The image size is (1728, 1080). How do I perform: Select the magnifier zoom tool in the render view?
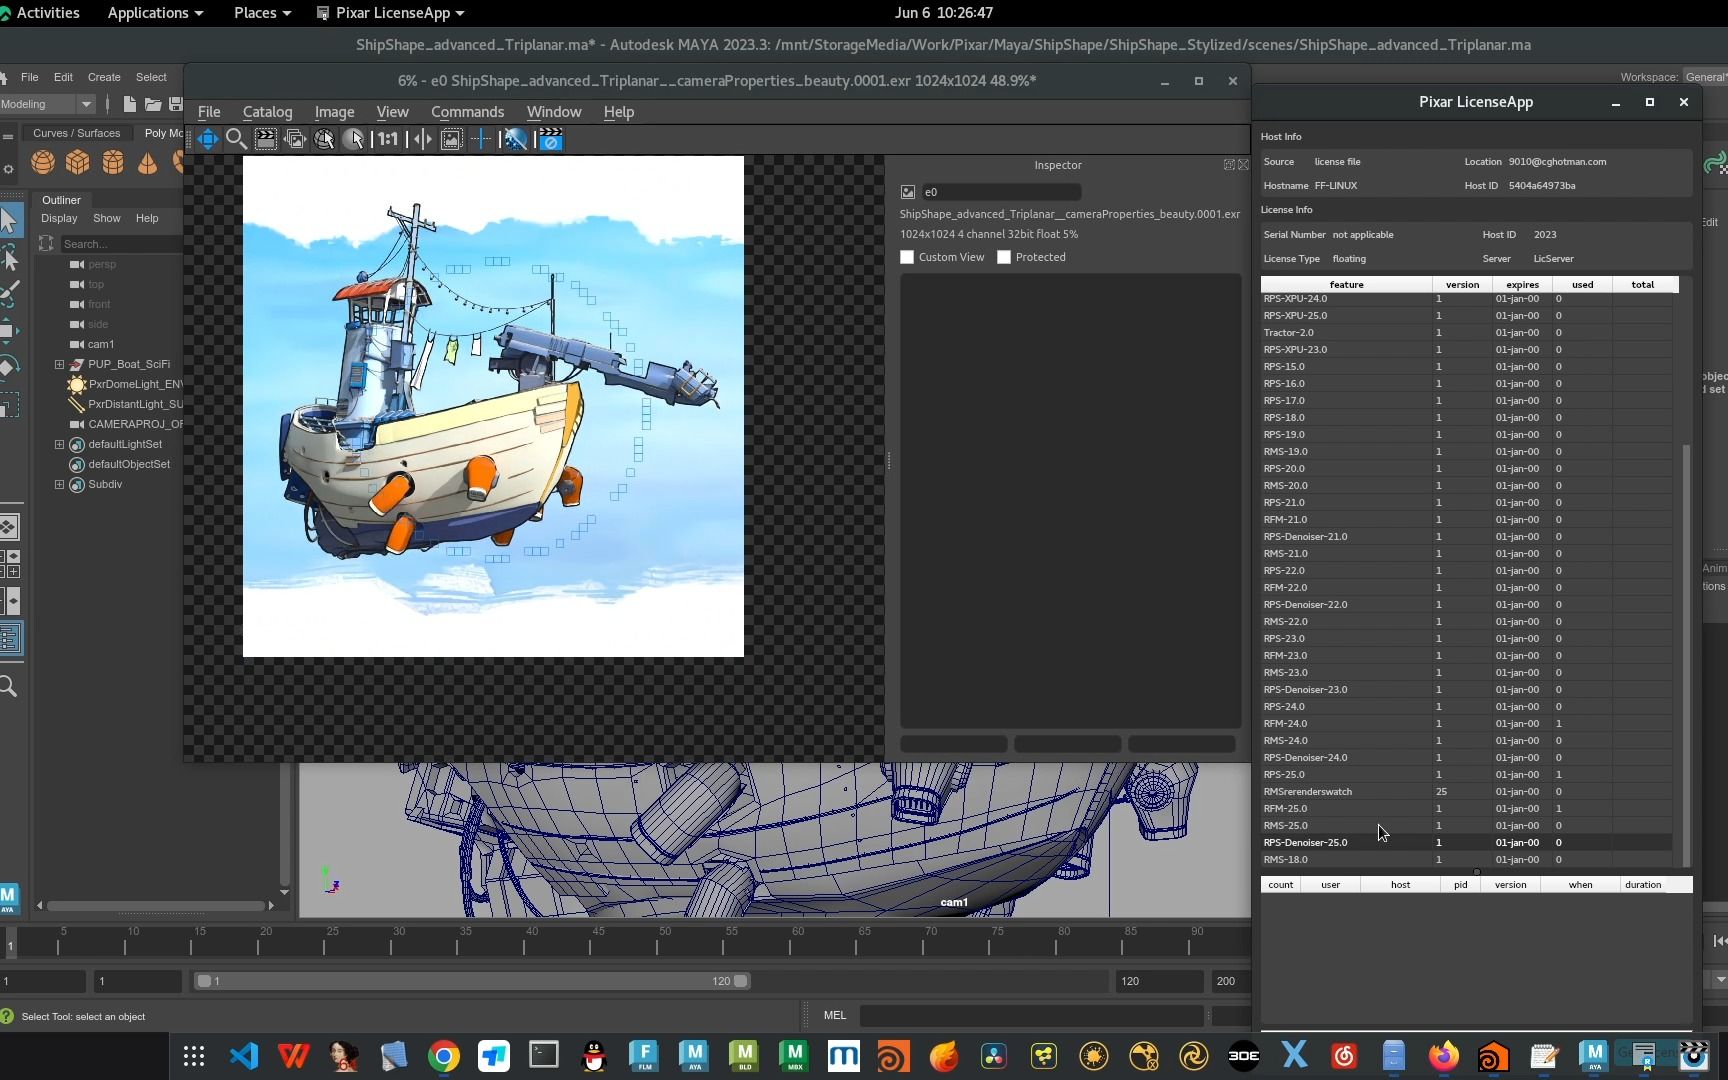pos(237,140)
